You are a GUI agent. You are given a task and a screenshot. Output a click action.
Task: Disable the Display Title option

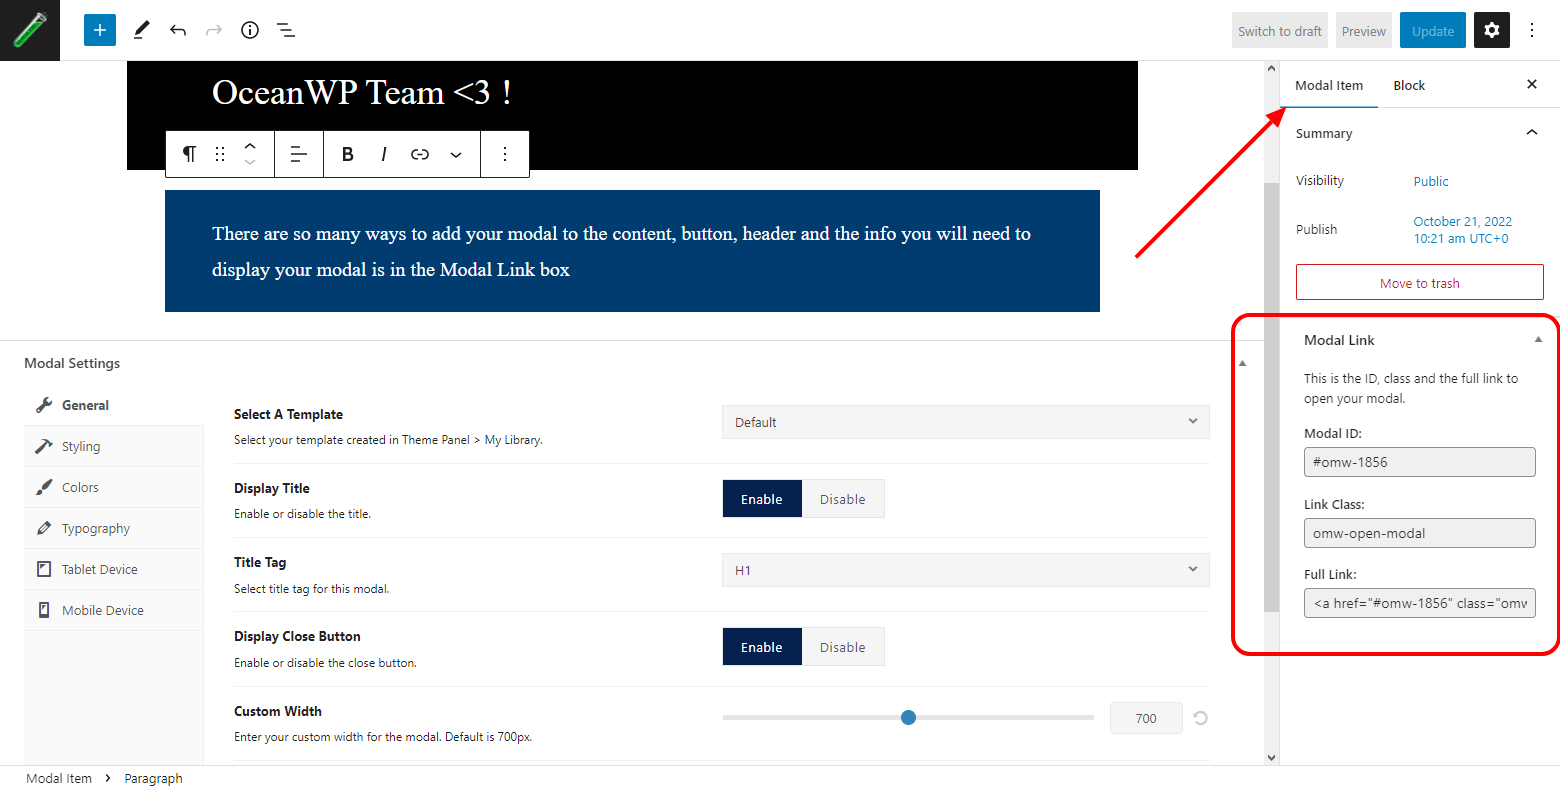coord(843,499)
